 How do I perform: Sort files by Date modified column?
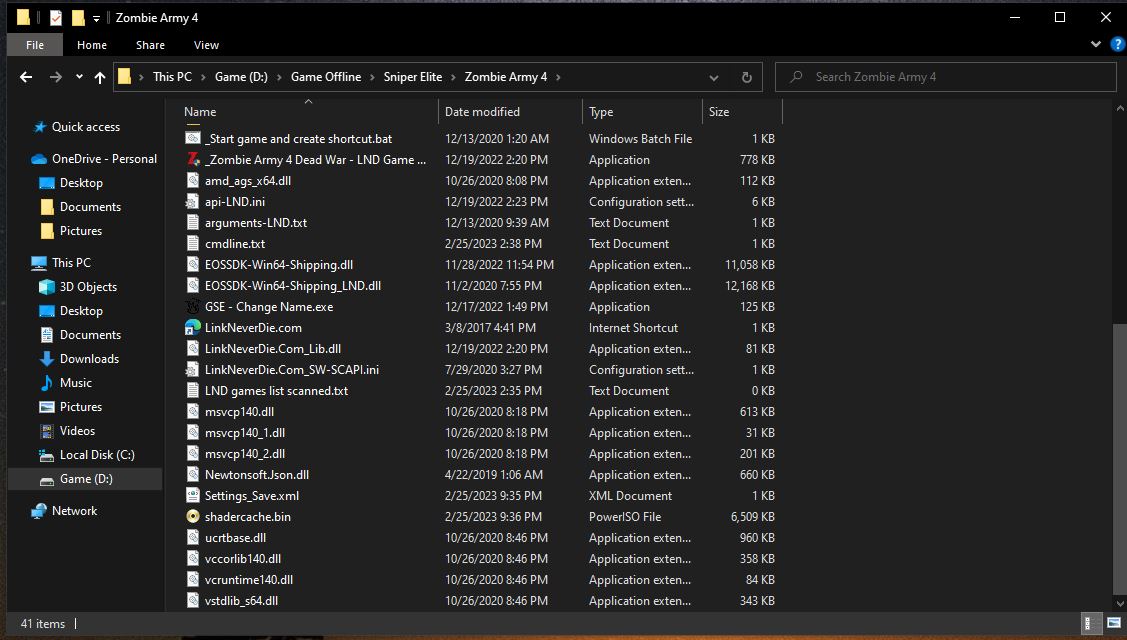(482, 112)
